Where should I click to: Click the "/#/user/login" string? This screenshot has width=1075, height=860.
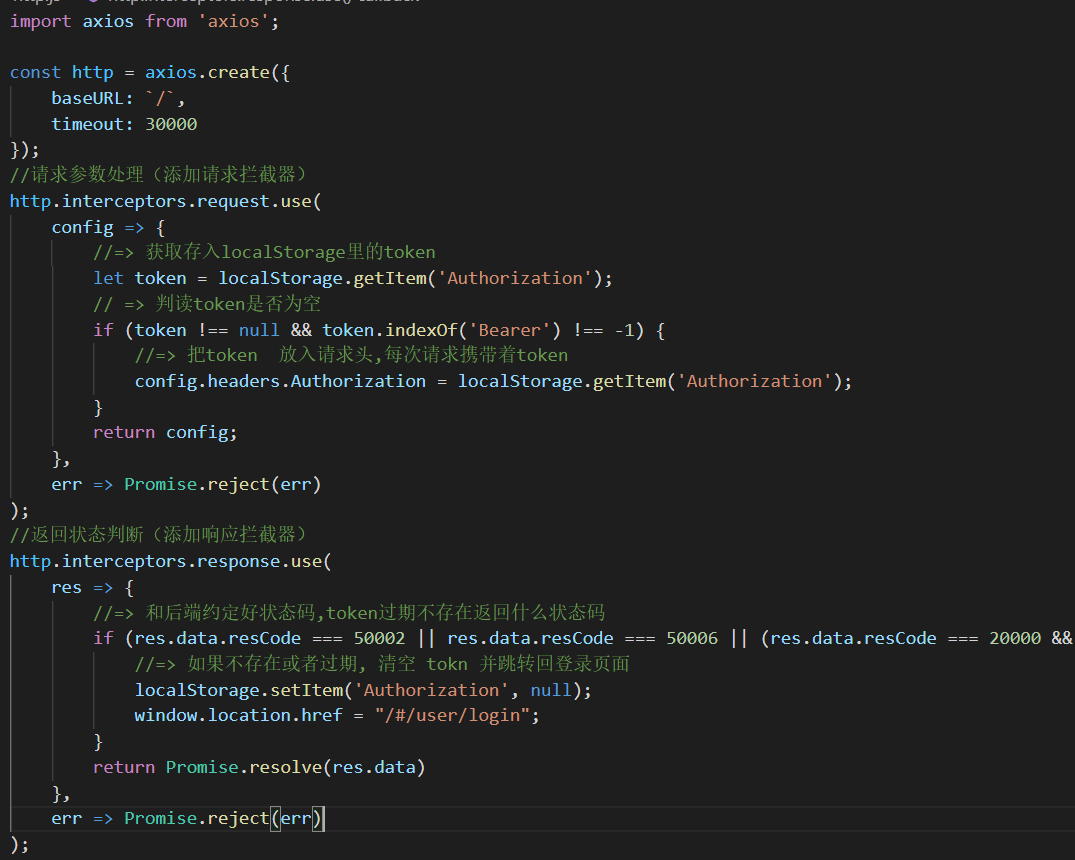pyautogui.click(x=452, y=715)
